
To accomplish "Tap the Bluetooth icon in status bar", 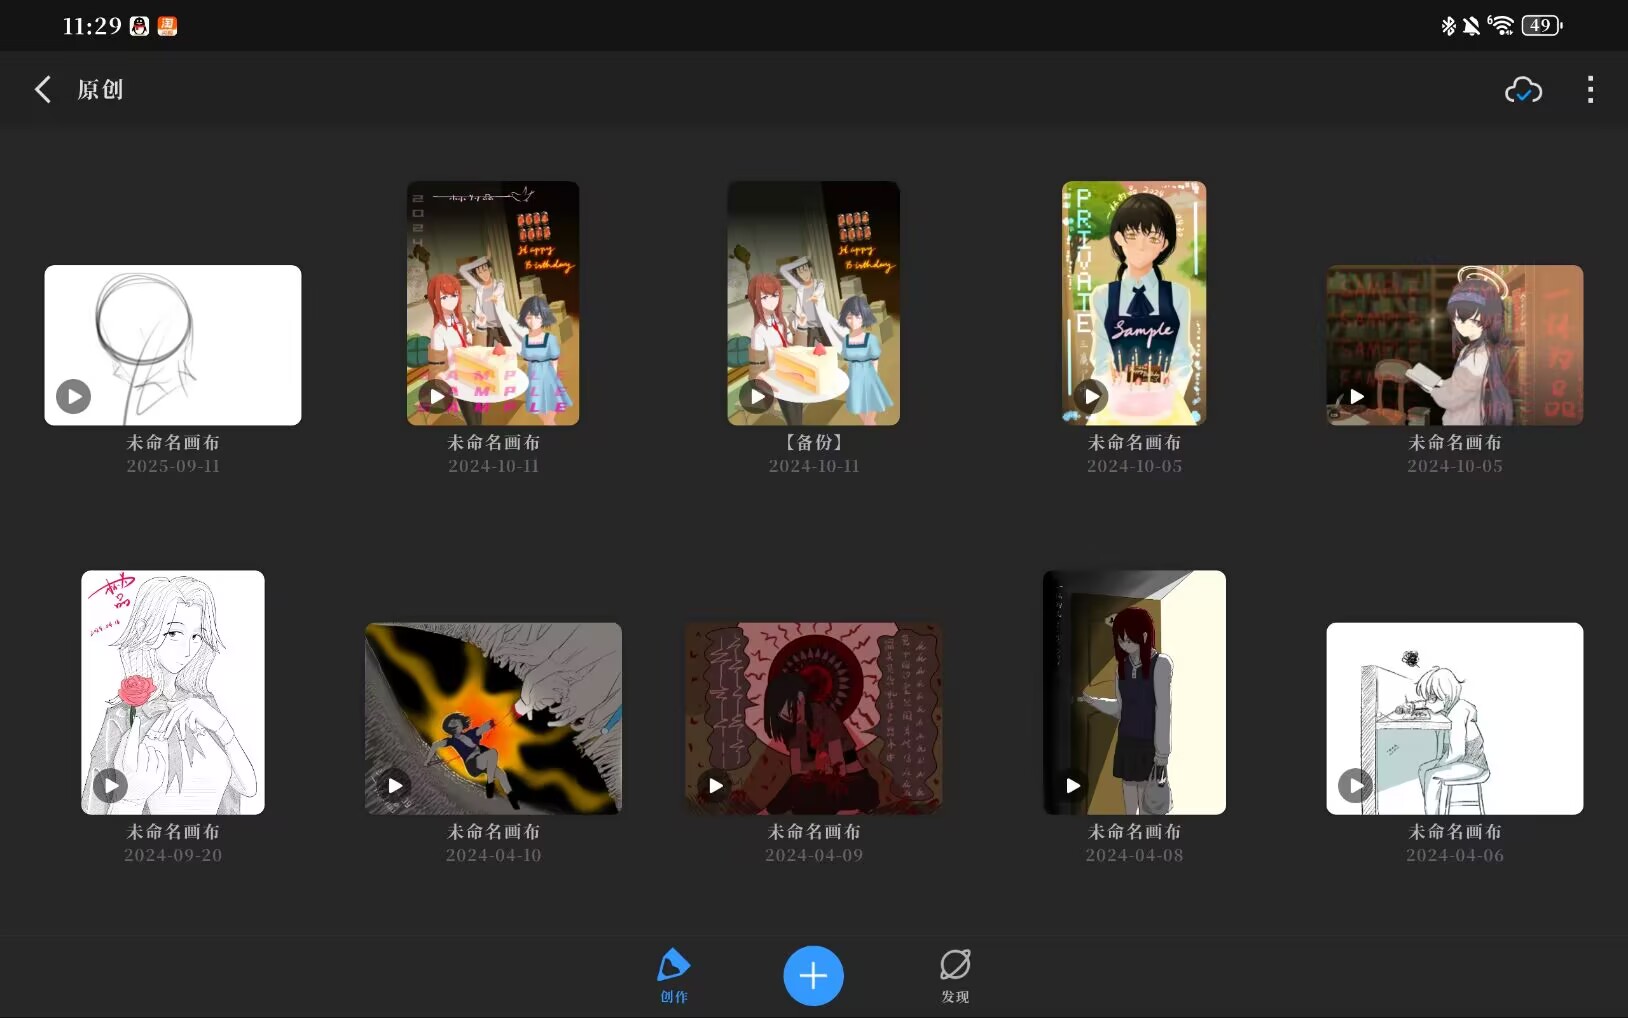I will [1448, 26].
